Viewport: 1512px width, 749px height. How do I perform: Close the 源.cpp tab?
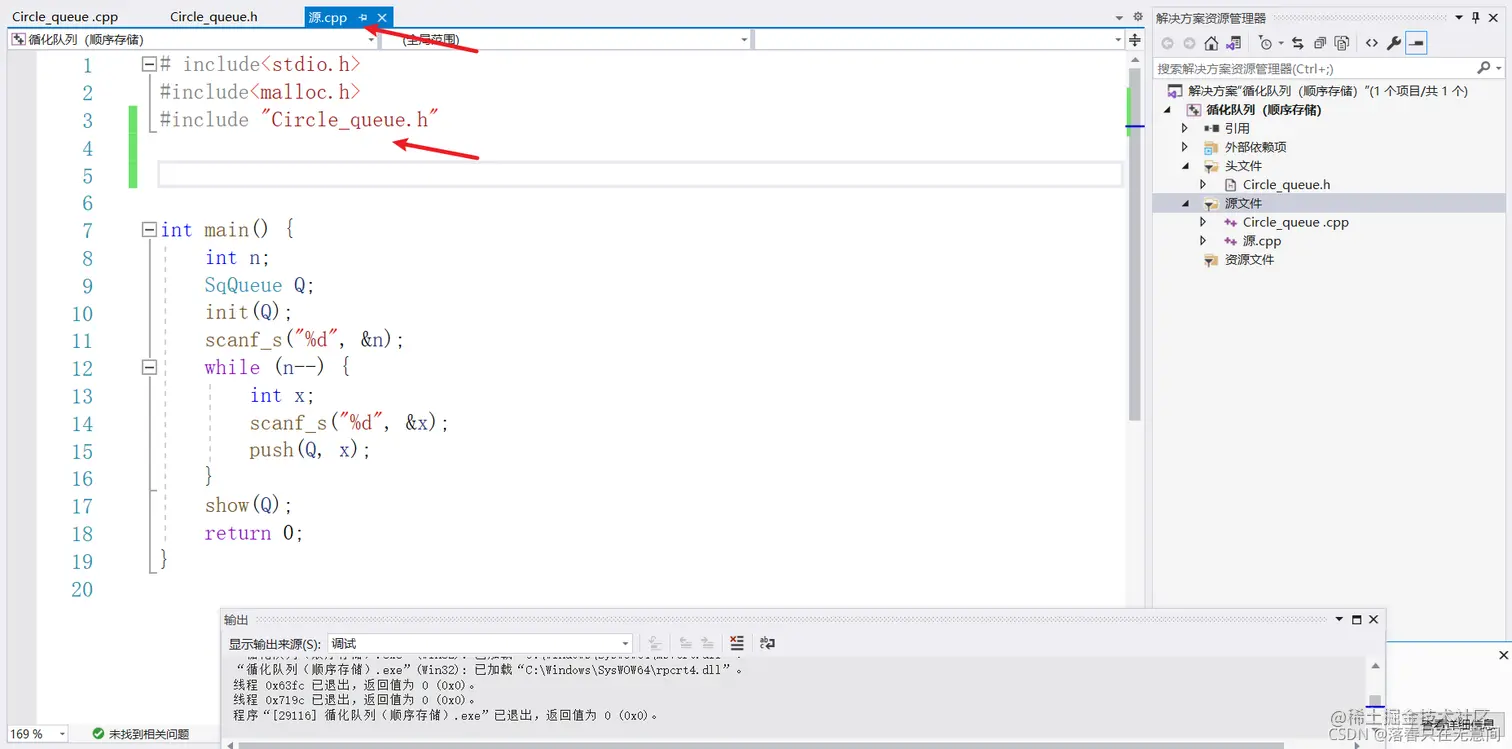tap(382, 18)
